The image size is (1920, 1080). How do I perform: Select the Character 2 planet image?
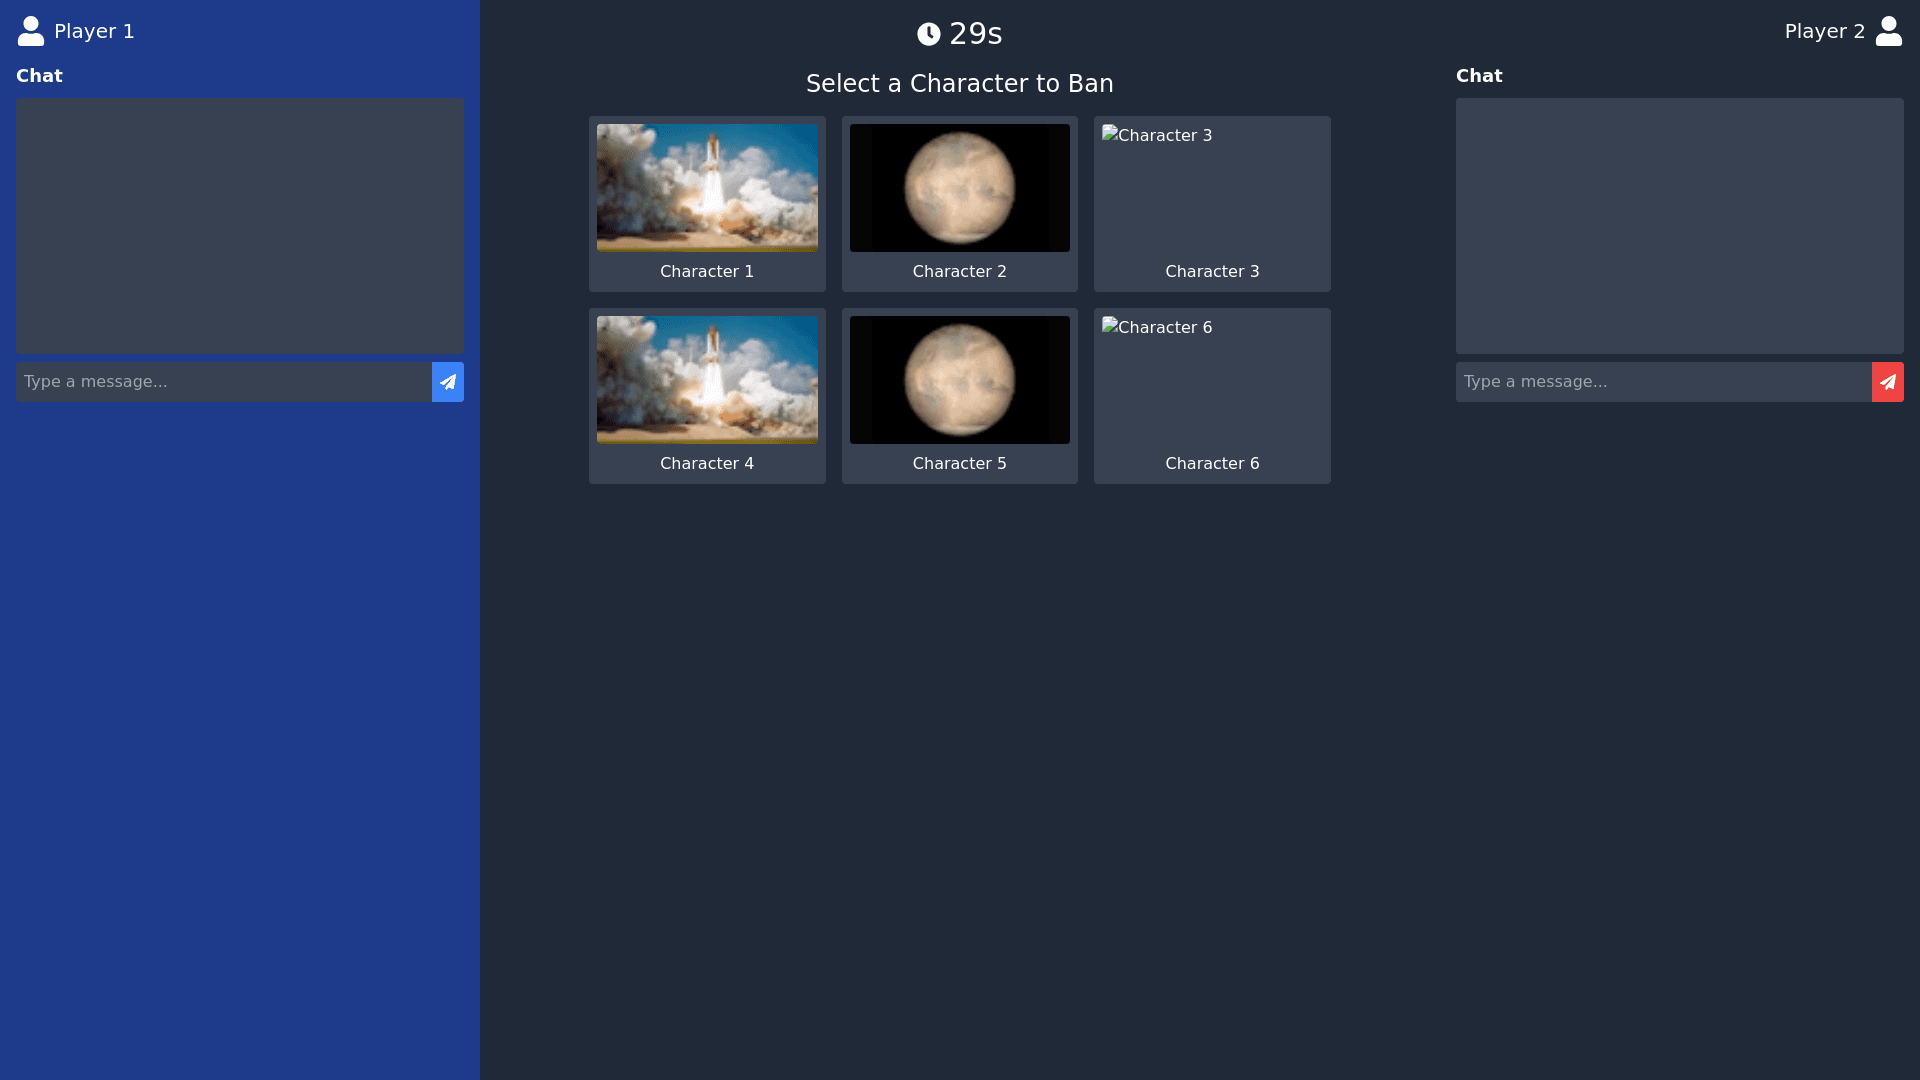coord(959,187)
